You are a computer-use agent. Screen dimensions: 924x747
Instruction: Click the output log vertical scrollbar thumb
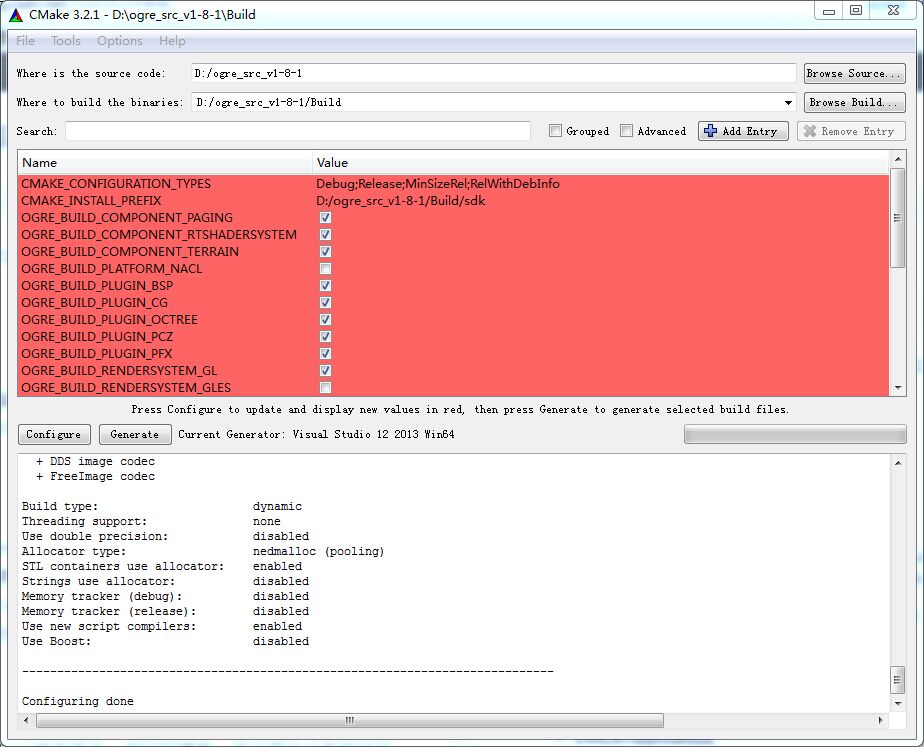tap(897, 680)
